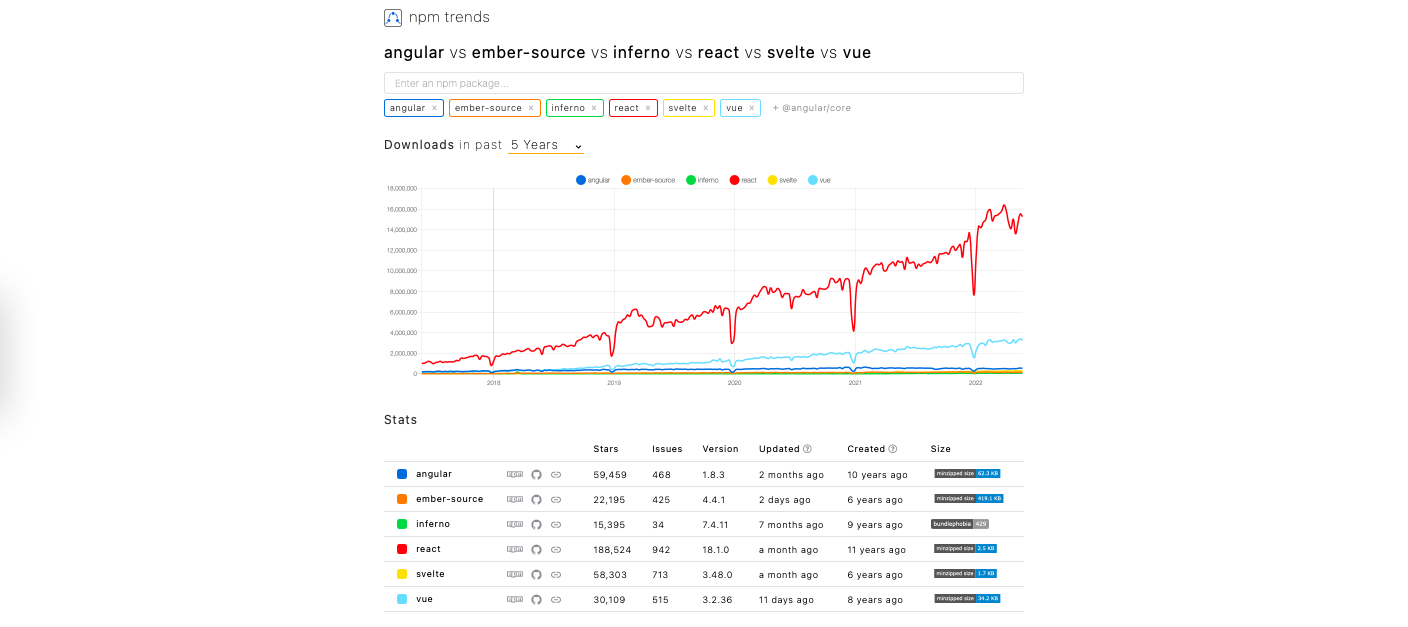
Task: Click the Stars column header
Action: click(x=606, y=449)
